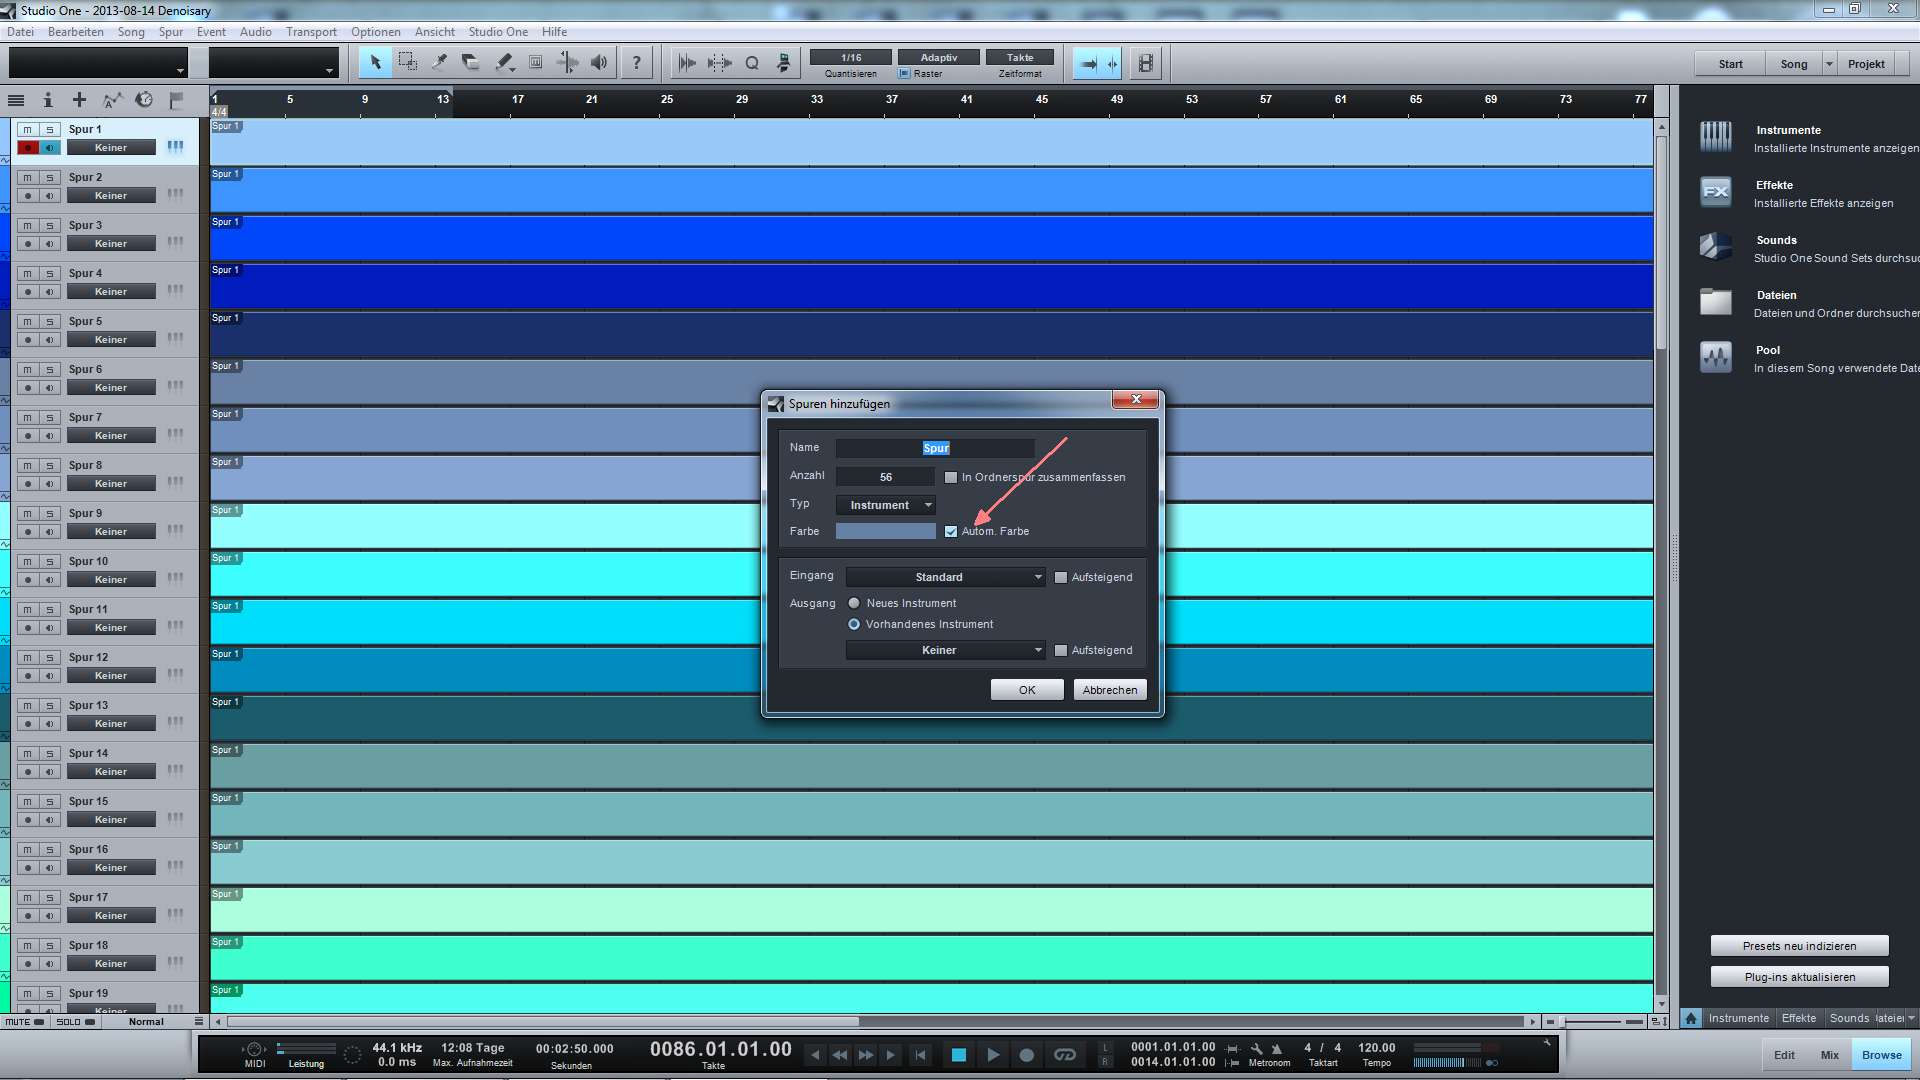
Task: Pick the Paint pencil tool
Action: point(503,63)
